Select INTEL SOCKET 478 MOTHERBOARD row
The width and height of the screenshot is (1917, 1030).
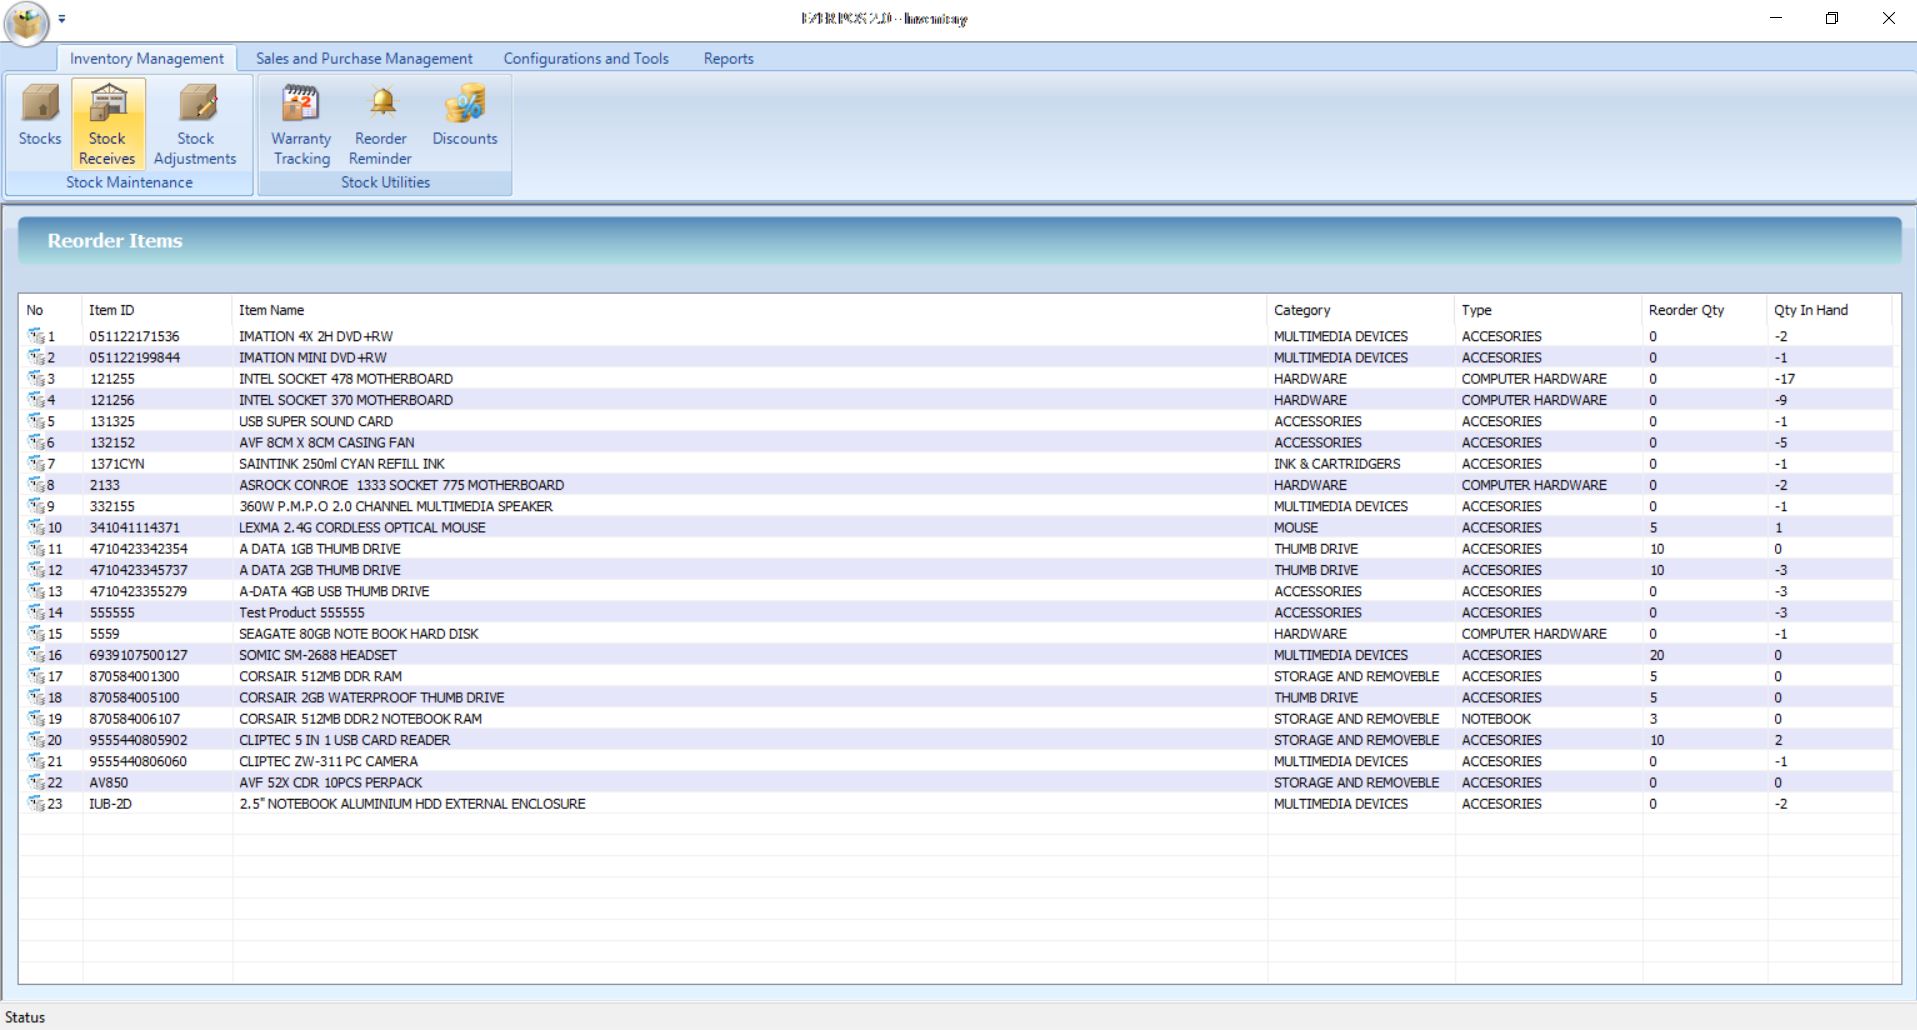(x=345, y=379)
